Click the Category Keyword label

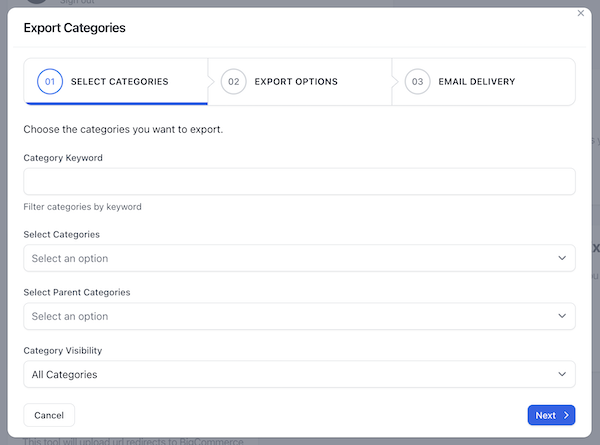(63, 158)
